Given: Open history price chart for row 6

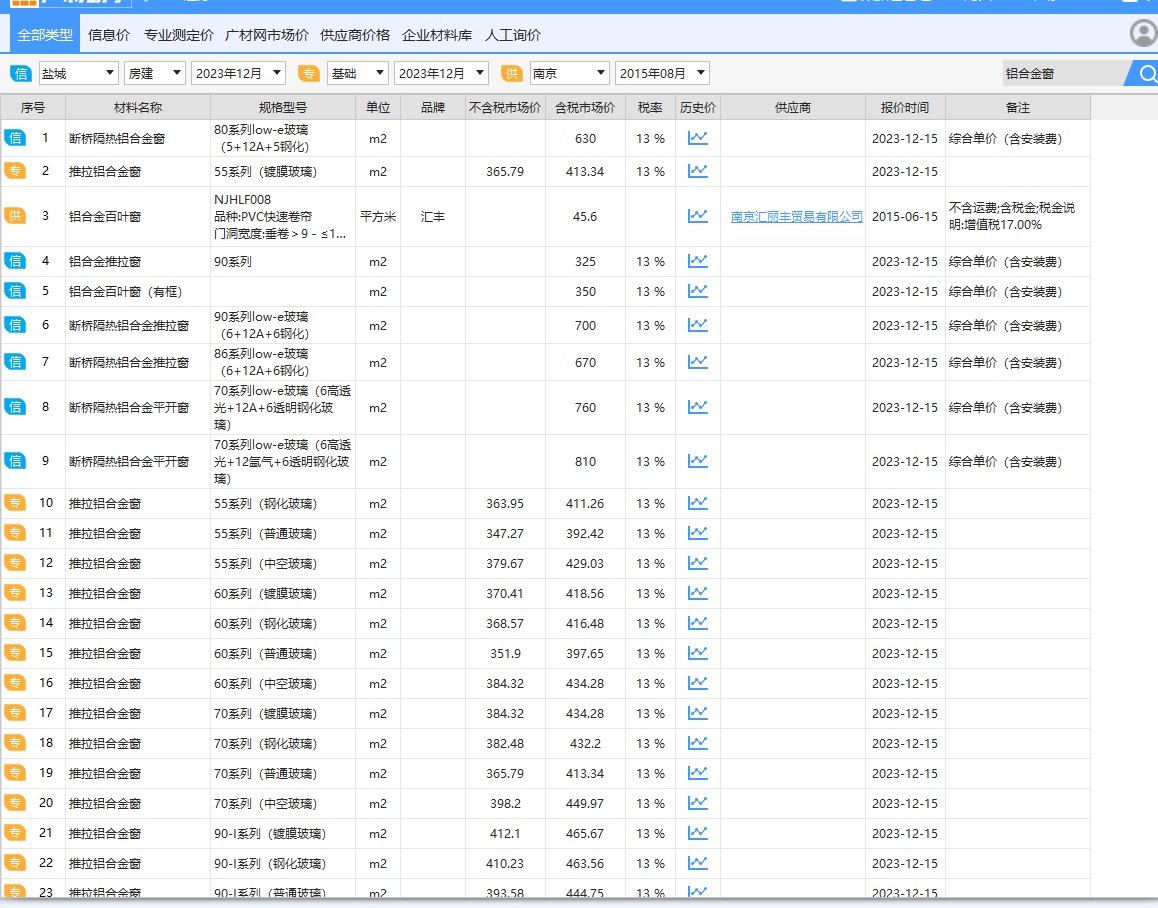Looking at the screenshot, I should click(x=698, y=325).
